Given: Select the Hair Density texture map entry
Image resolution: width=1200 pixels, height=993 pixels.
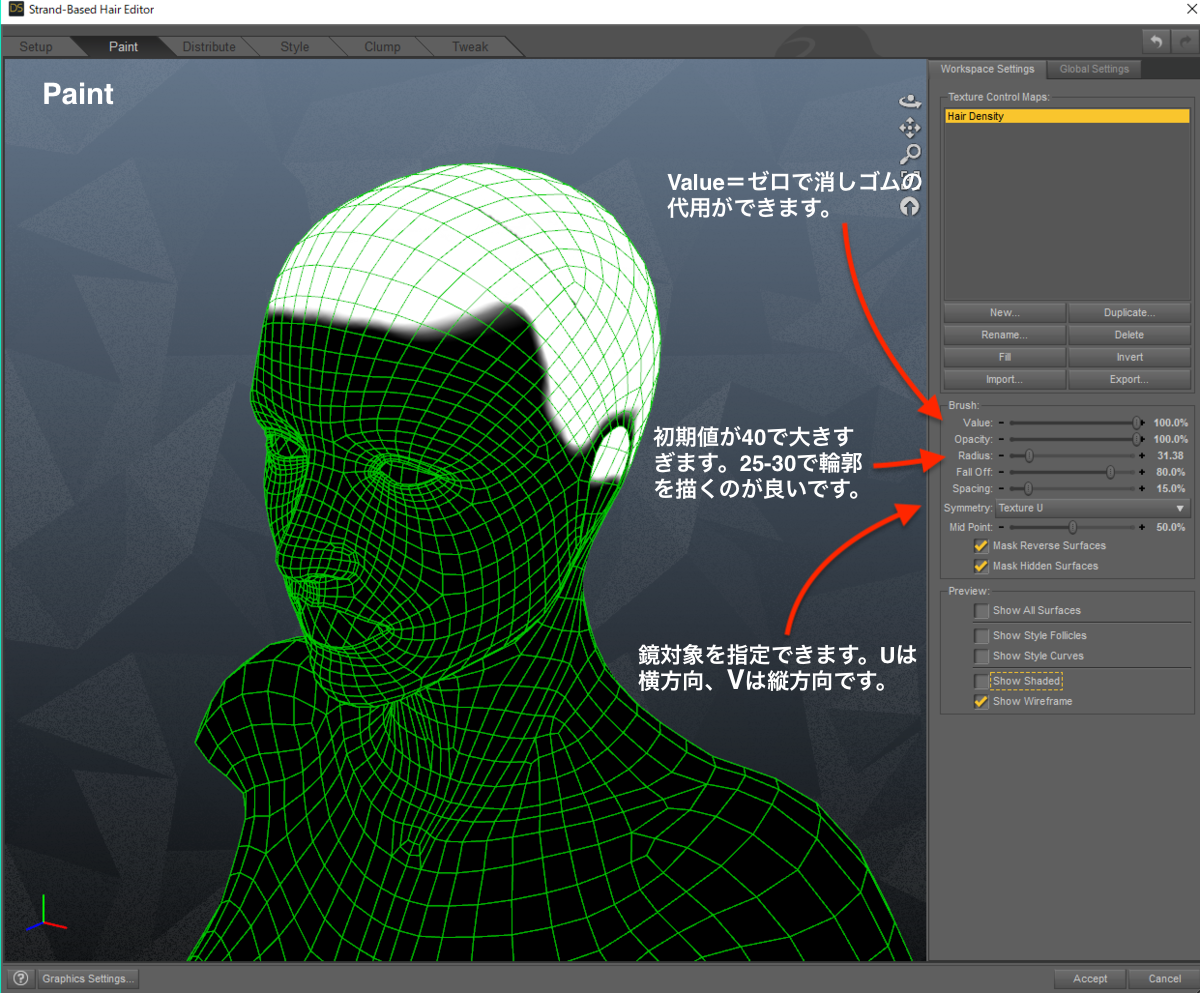Looking at the screenshot, I should [x=1065, y=115].
